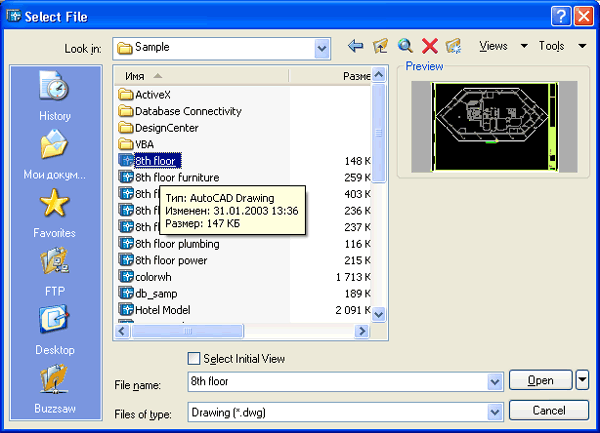Viewport: 600px width, 433px height.
Task: Open History in places sidebar
Action: click(x=55, y=97)
